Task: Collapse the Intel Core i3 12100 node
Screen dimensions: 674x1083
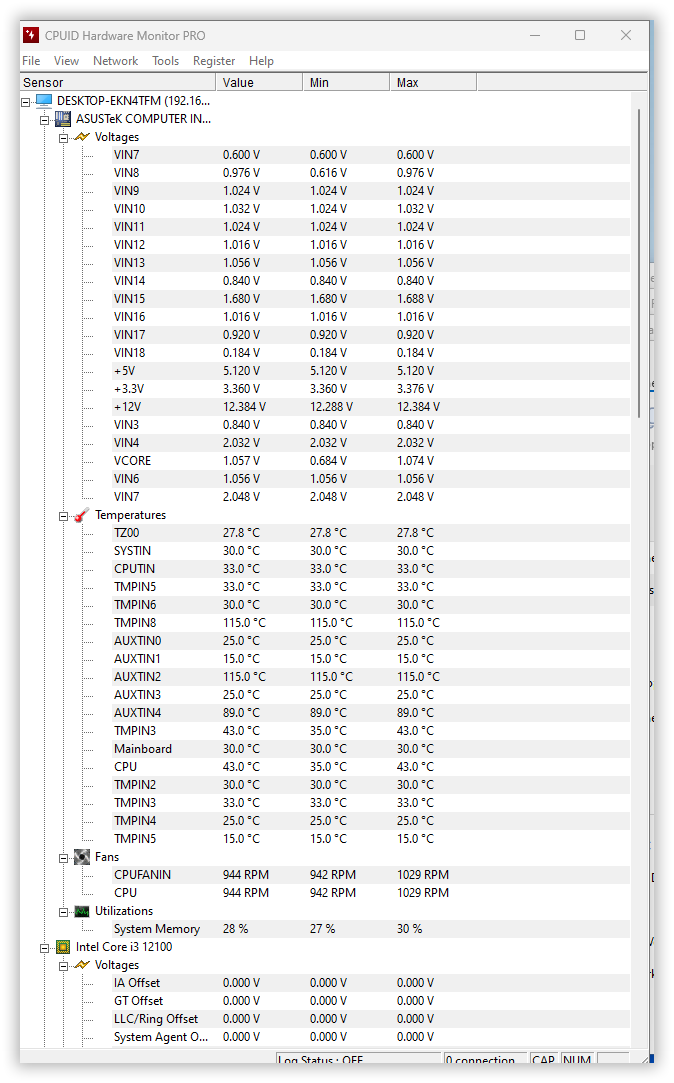Action: 45,947
